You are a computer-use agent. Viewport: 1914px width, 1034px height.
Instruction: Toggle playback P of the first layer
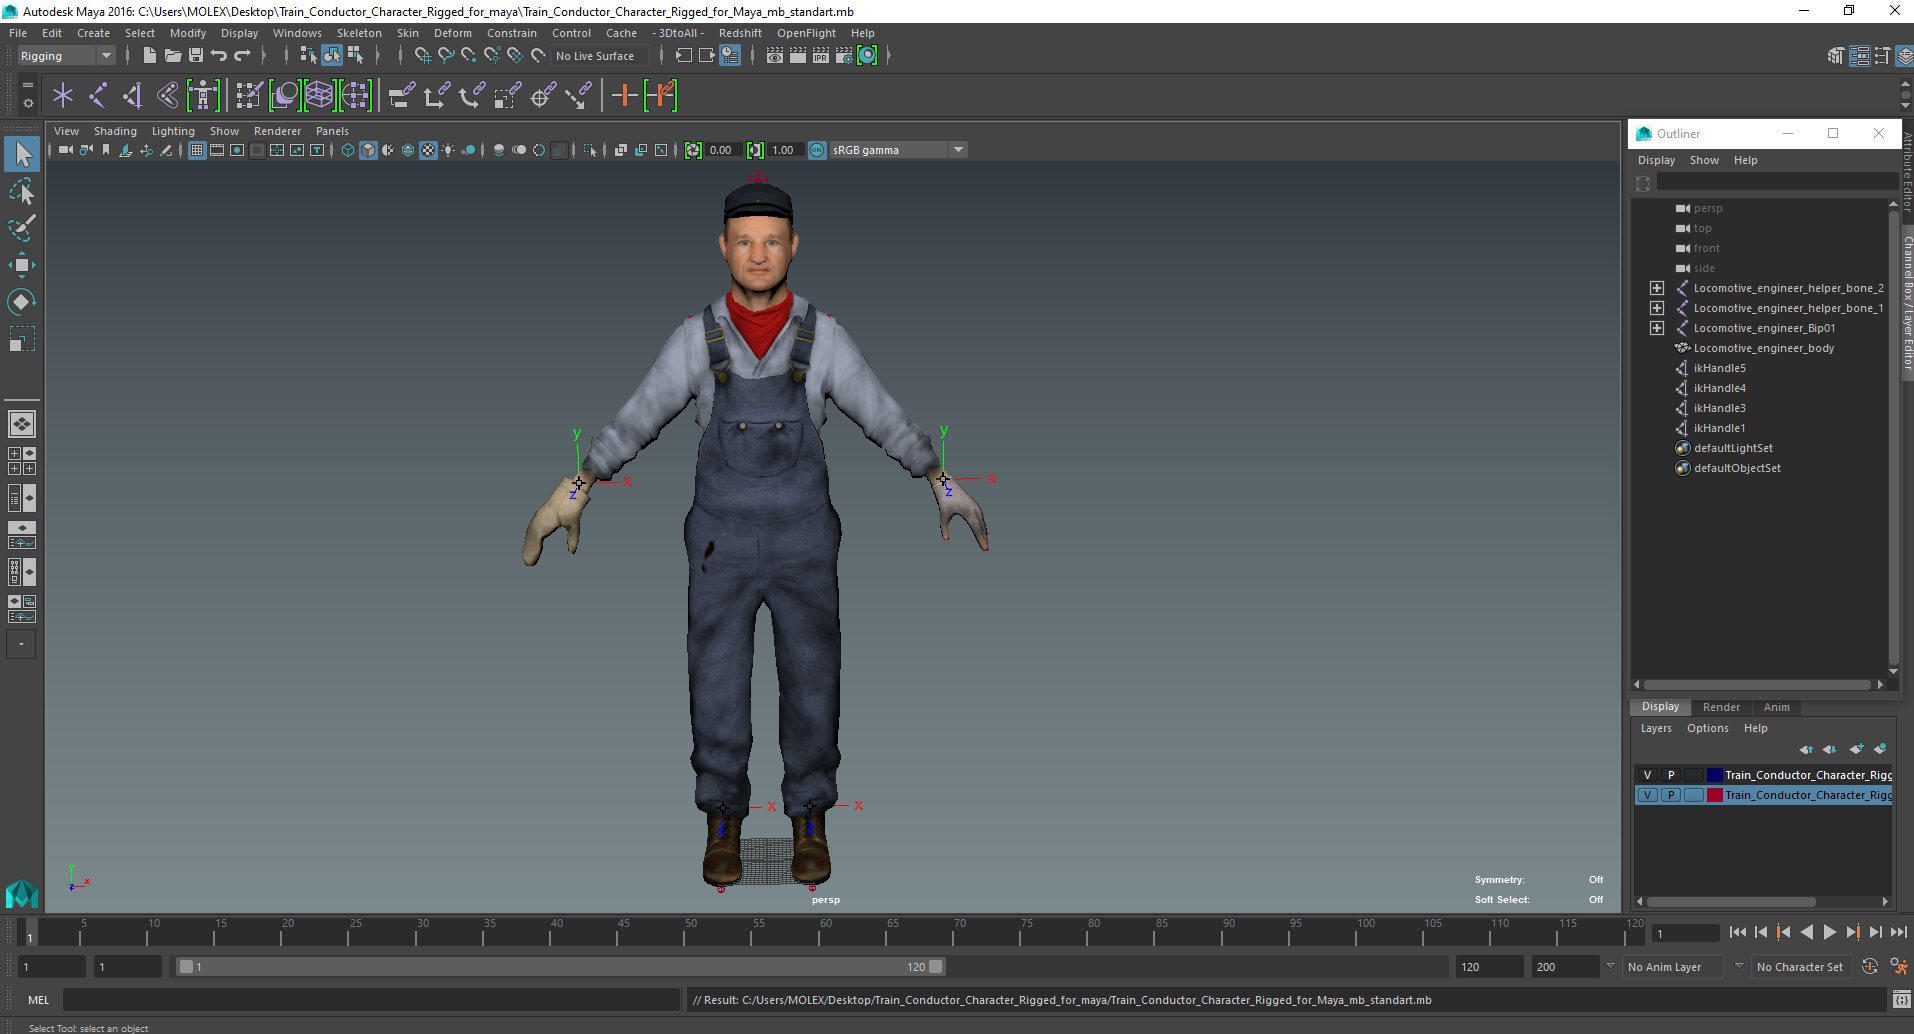pyautogui.click(x=1670, y=775)
